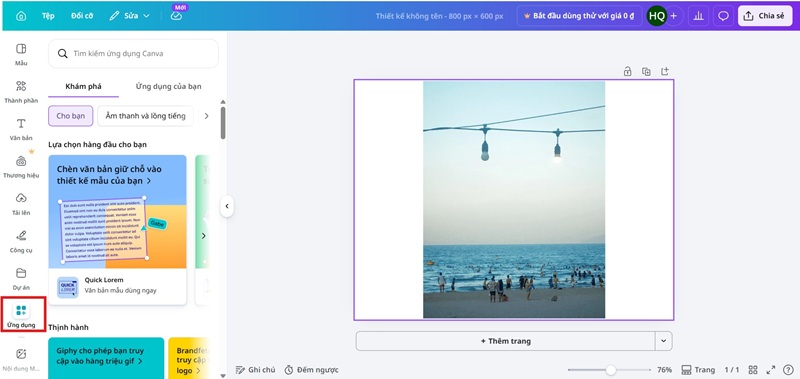Show more category chips with arrow
This screenshot has width=800, height=379.
coord(206,116)
